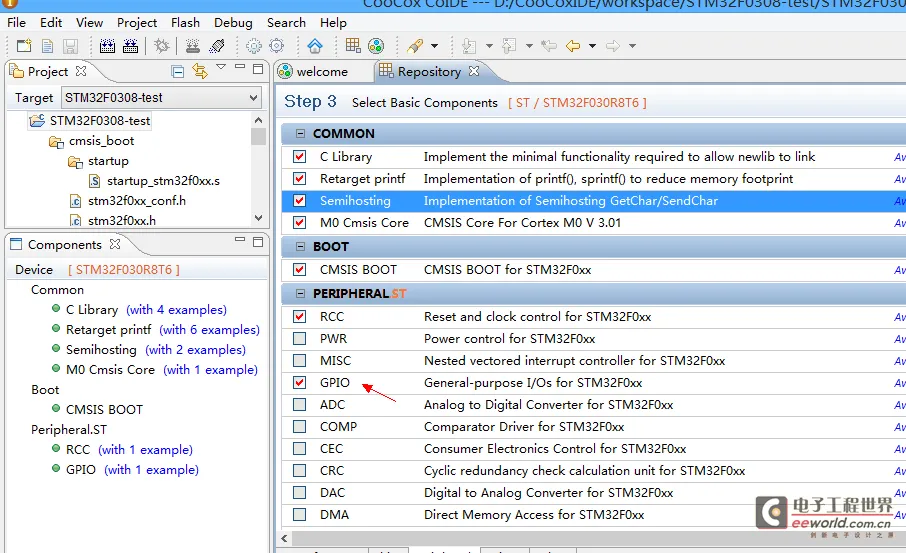This screenshot has height=553, width=906.
Task: Click the welcome globe toolbar icon
Action: (376, 46)
